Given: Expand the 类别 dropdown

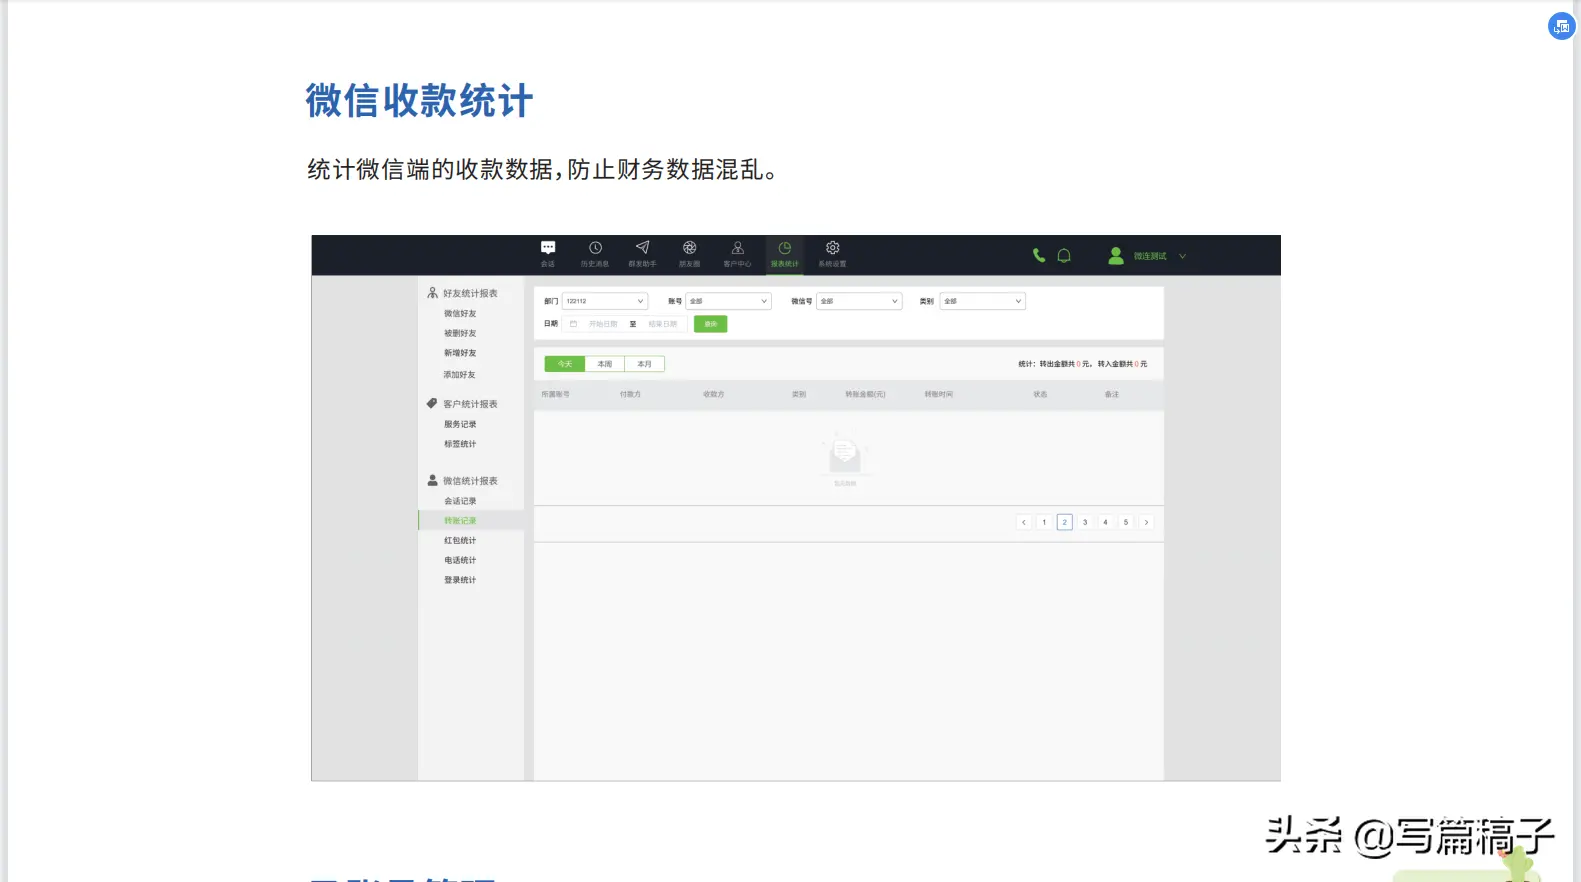Looking at the screenshot, I should click(x=983, y=301).
